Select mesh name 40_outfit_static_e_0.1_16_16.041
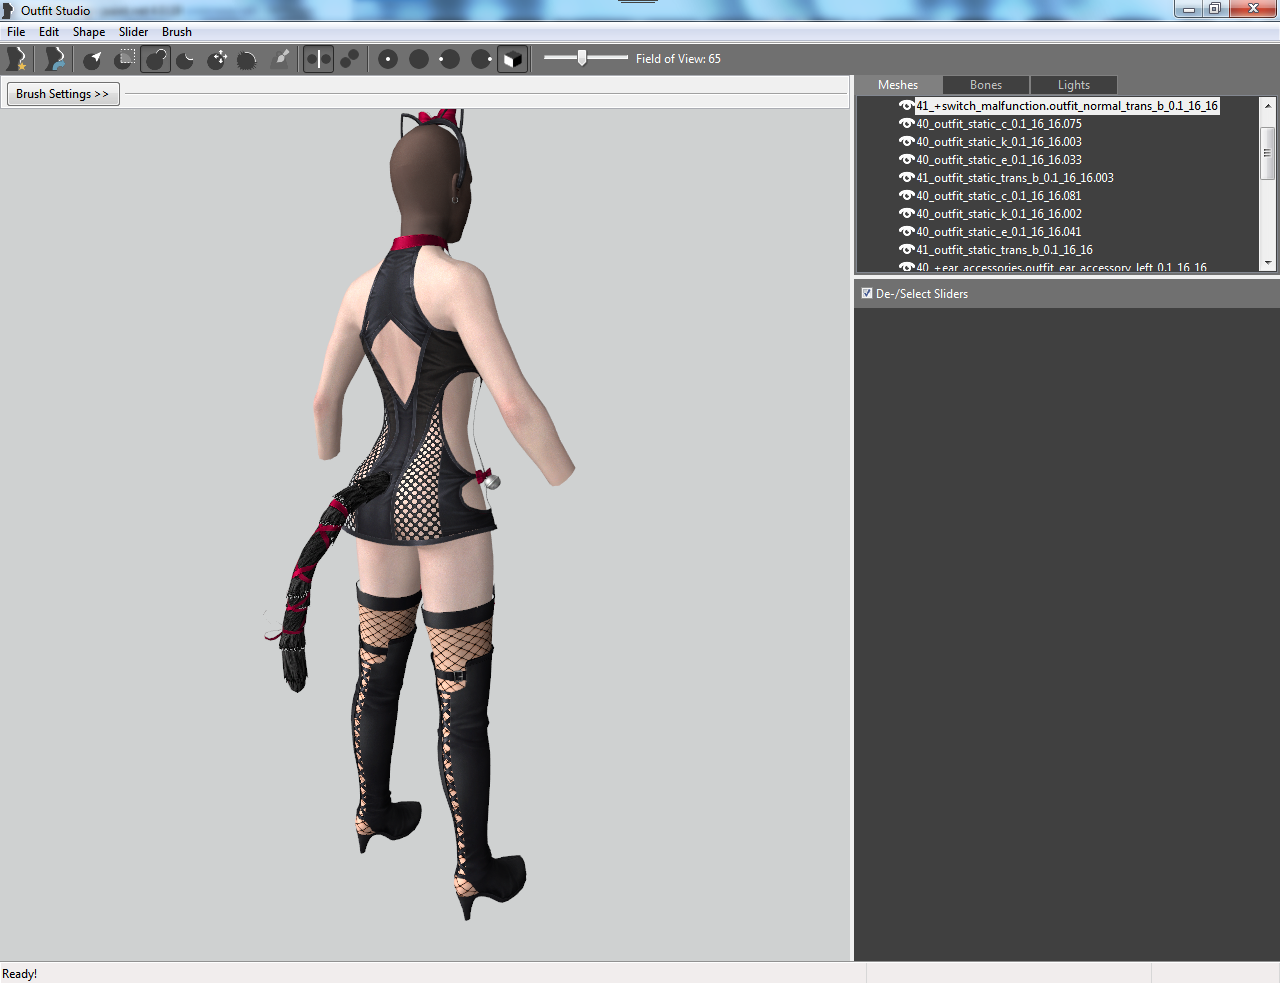Viewport: 1280px width, 984px height. coord(999,232)
